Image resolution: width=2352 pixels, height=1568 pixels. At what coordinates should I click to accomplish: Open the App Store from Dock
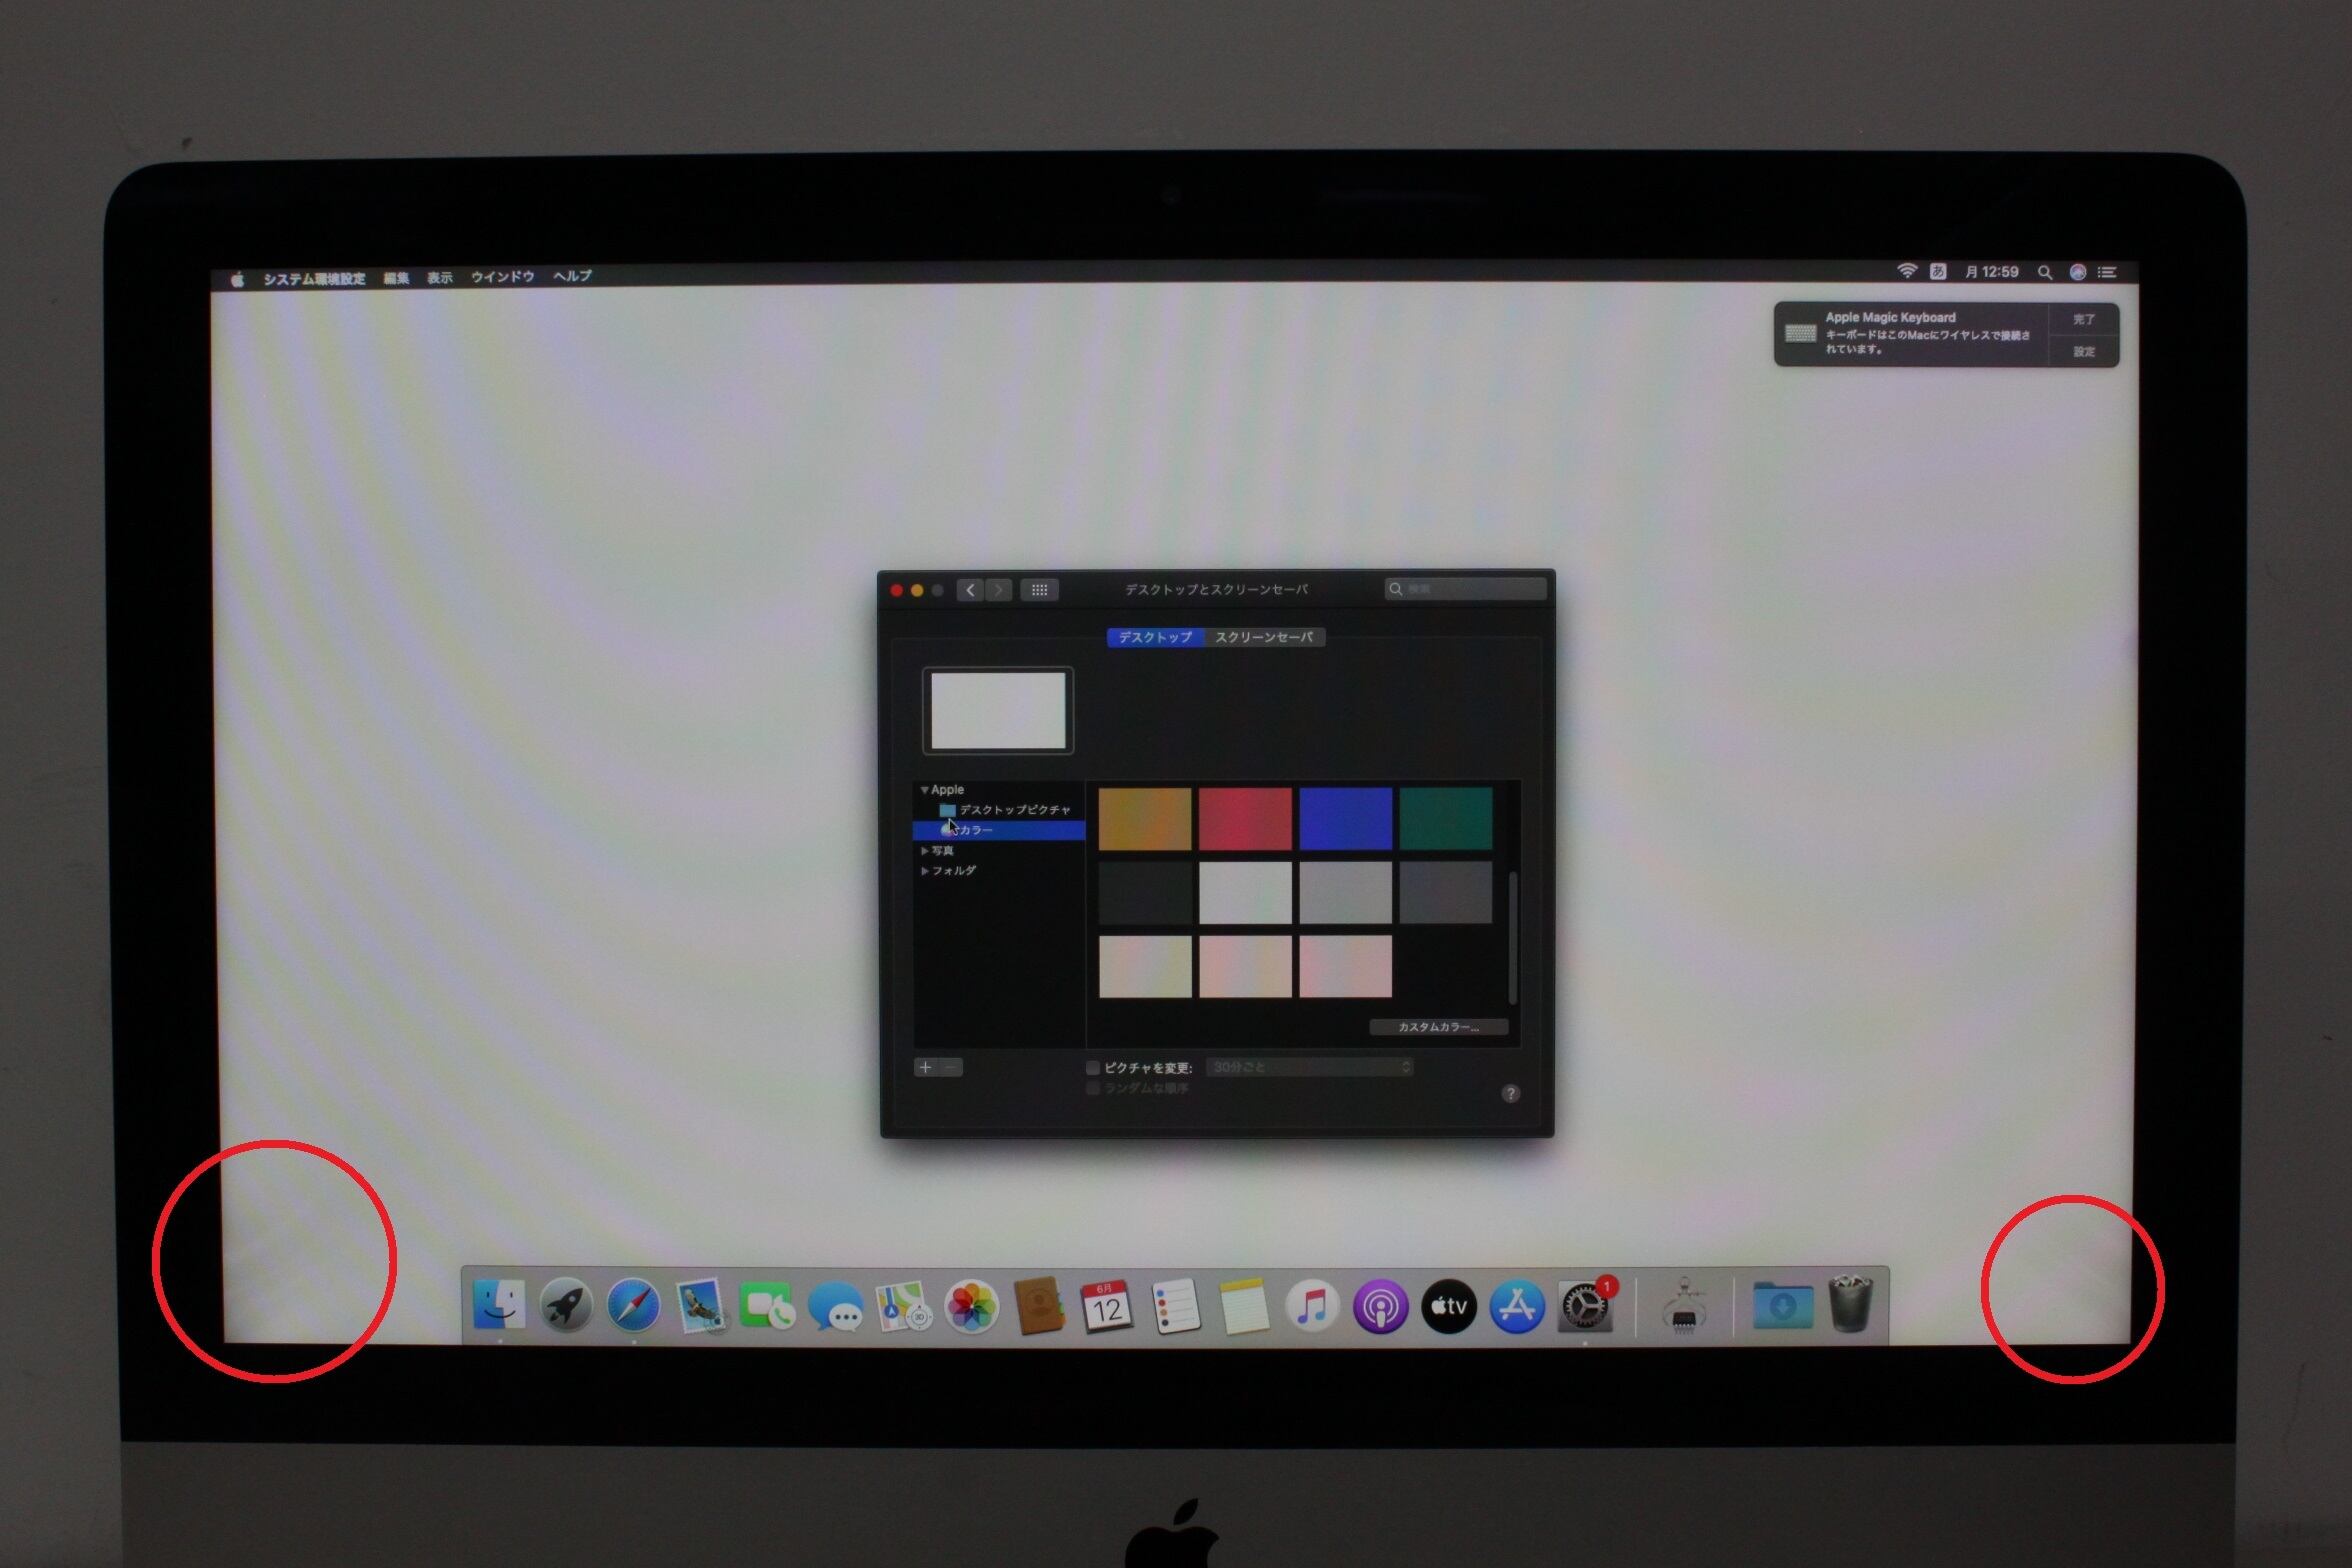pyautogui.click(x=1517, y=1307)
